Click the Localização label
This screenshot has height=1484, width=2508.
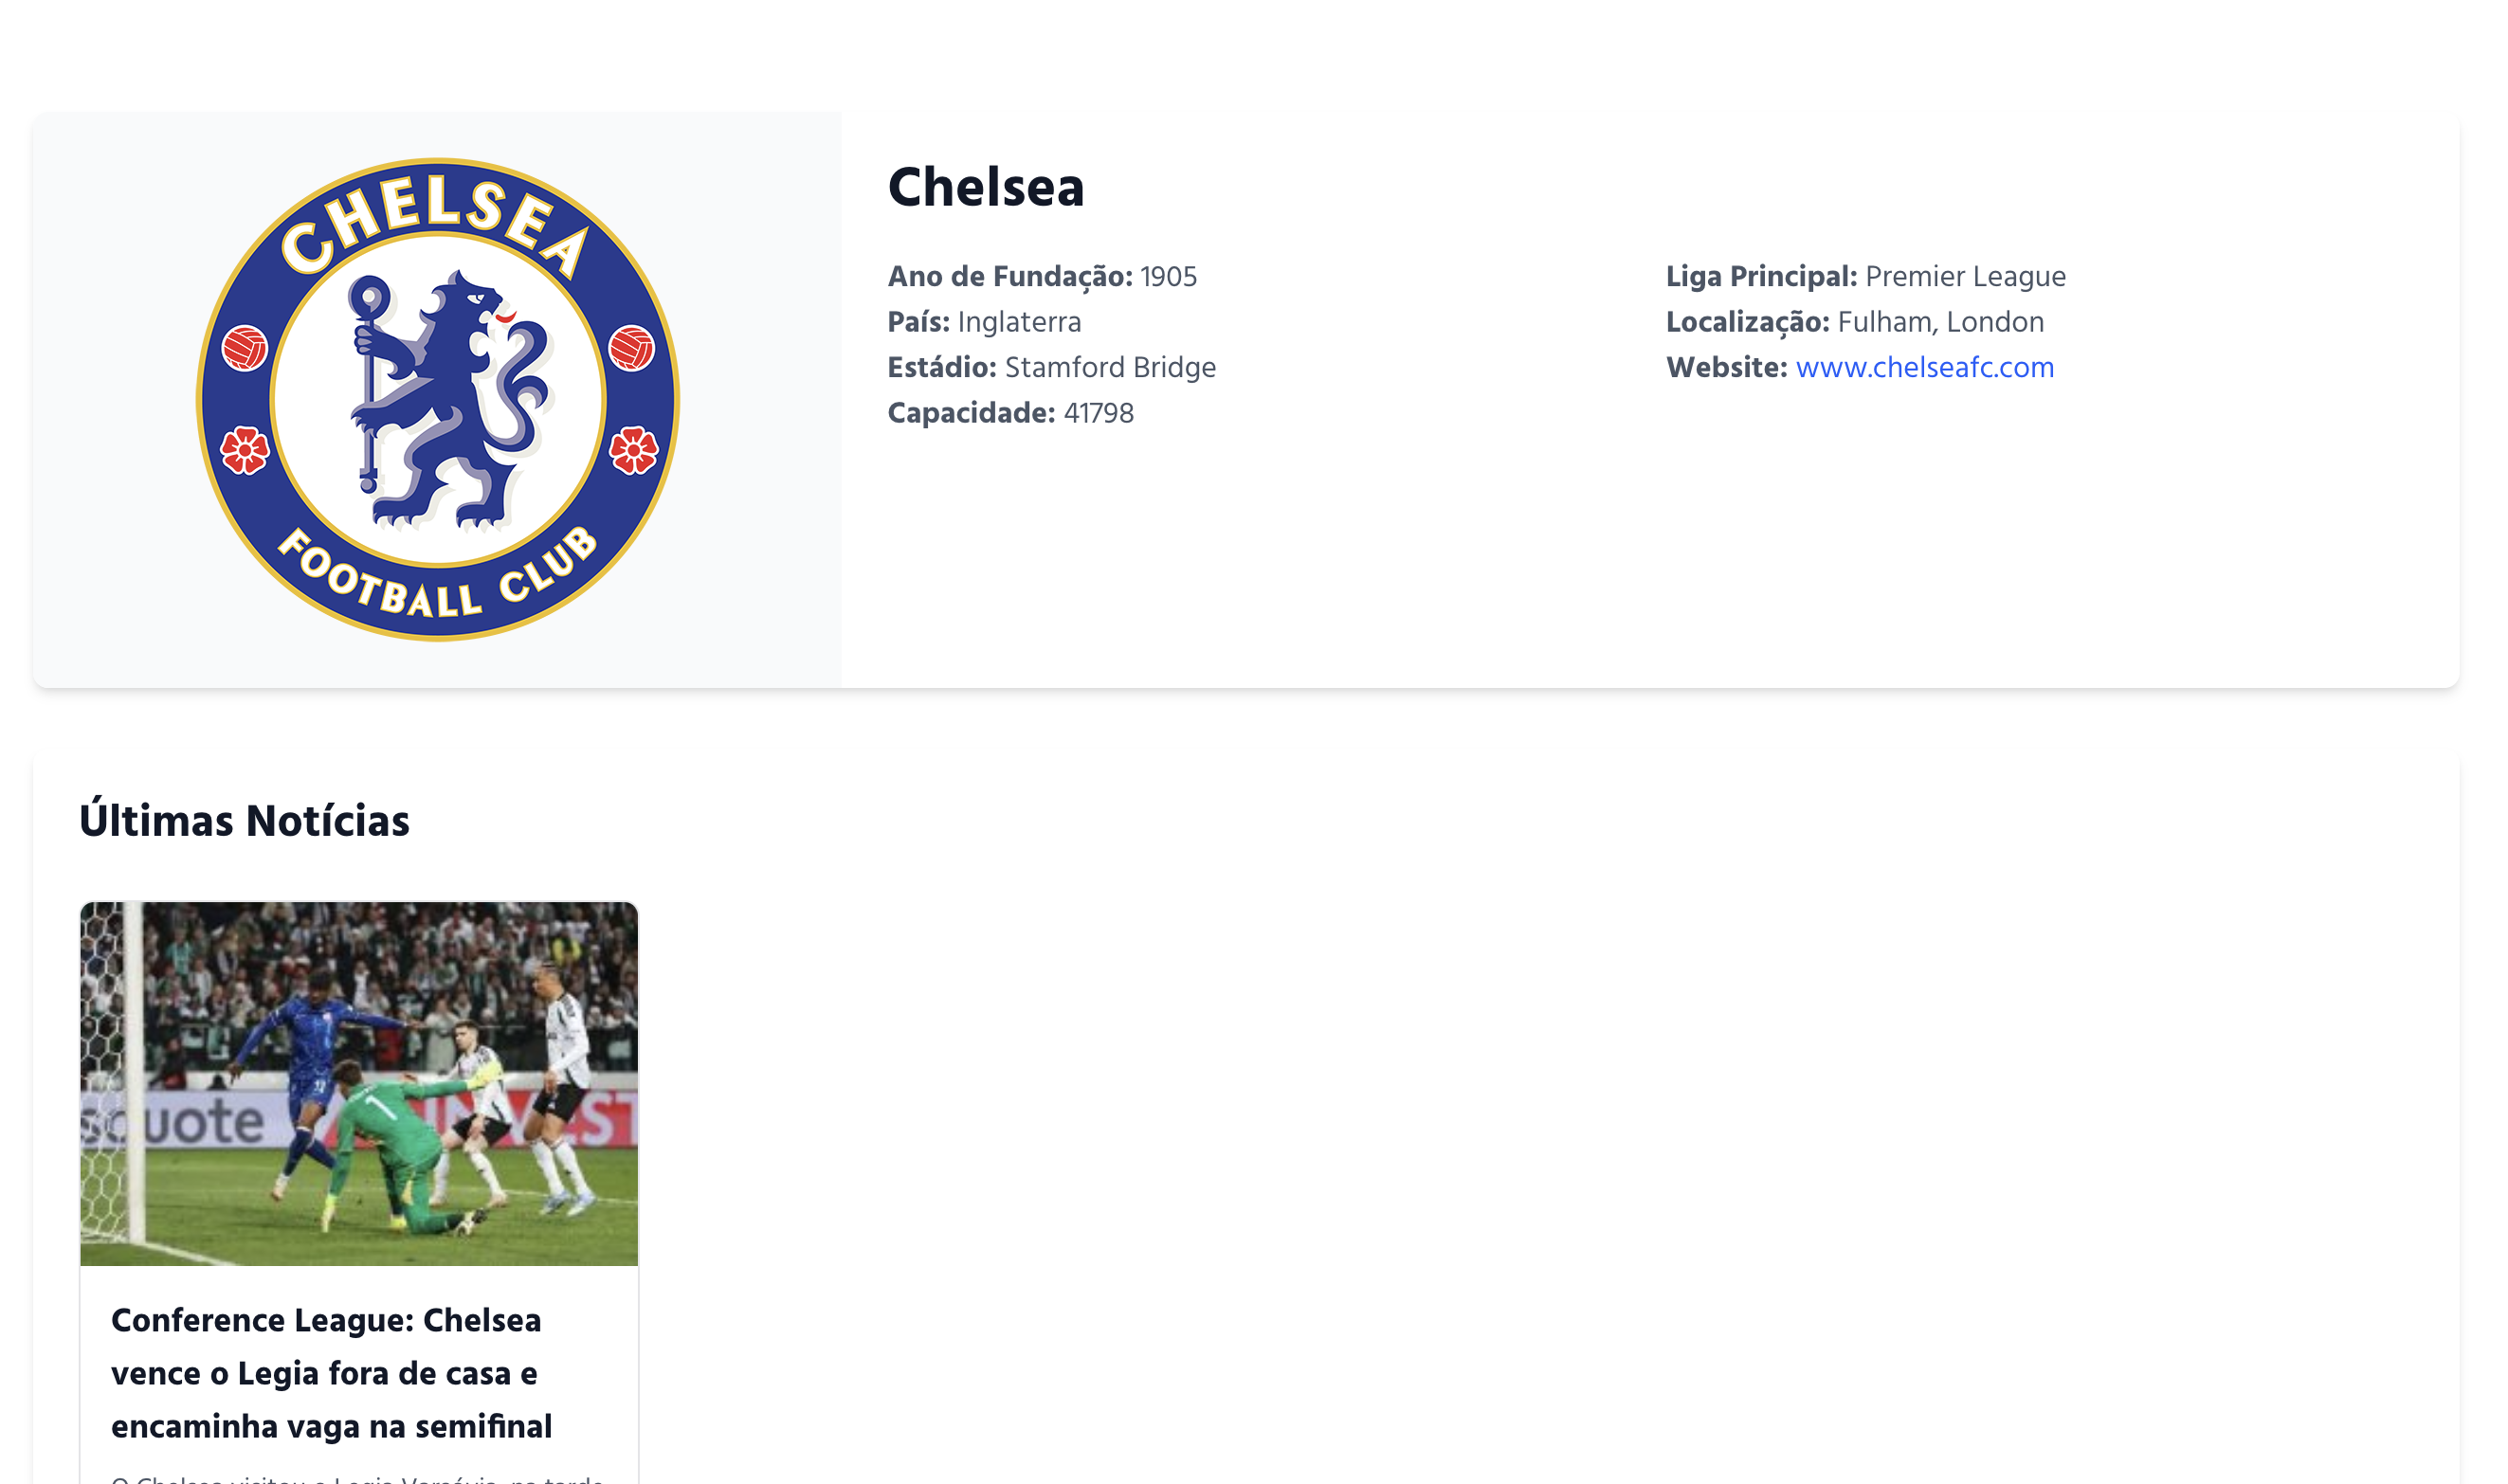(1747, 322)
